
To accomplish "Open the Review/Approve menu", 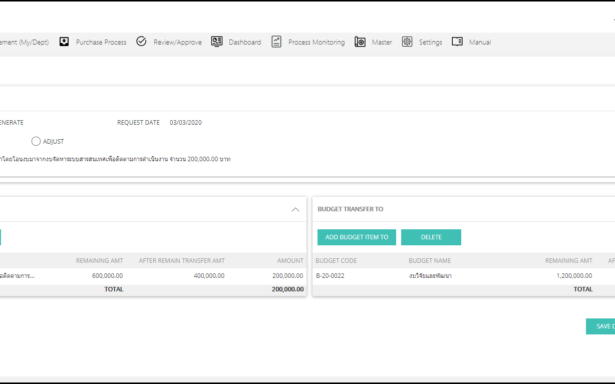I will (177, 42).
